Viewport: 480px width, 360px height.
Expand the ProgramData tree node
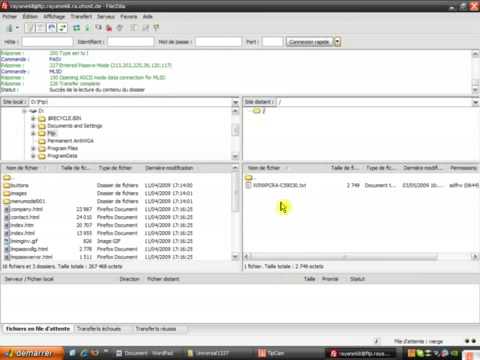pos(33,156)
